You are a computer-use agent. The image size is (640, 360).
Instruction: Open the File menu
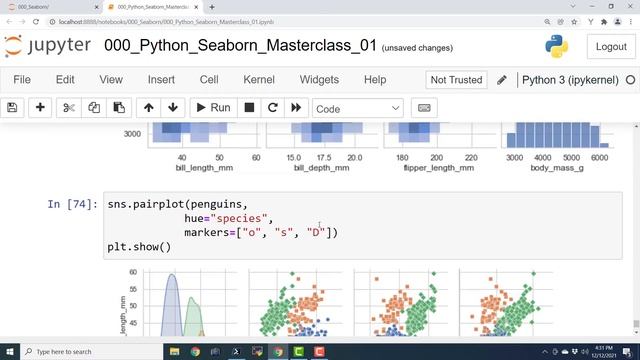pos(22,80)
